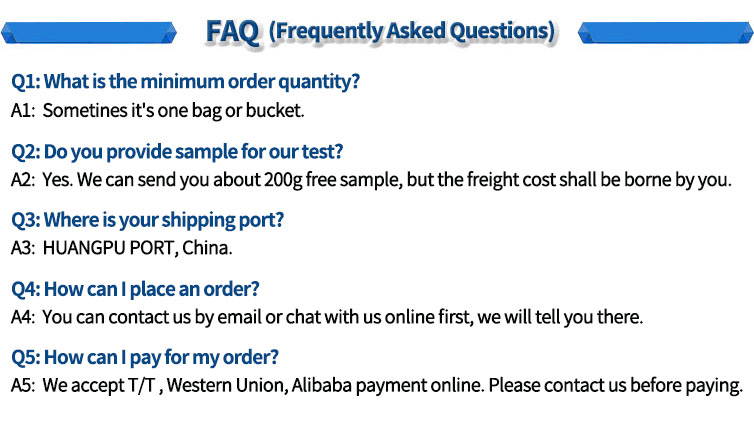Screen dimensions: 754x432
Task: Select the Q5 pay for order question
Action: 144,357
